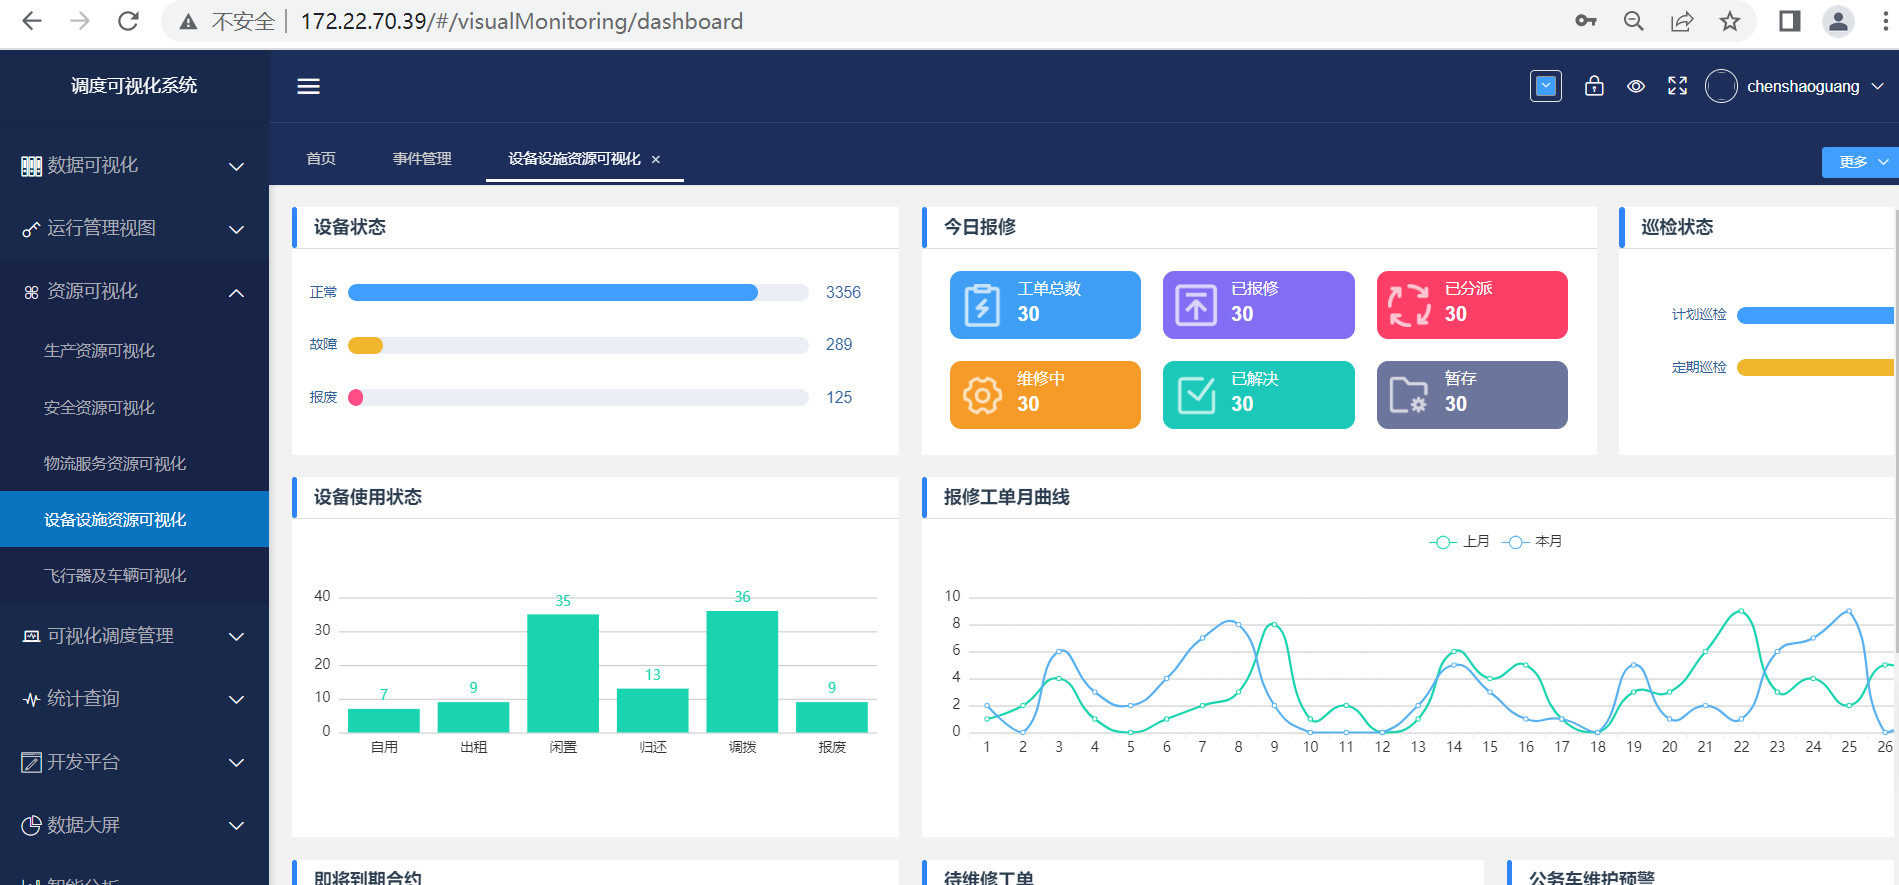Viewport: 1899px width, 885px height.
Task: Open the 更多 dropdown button
Action: coord(1860,162)
